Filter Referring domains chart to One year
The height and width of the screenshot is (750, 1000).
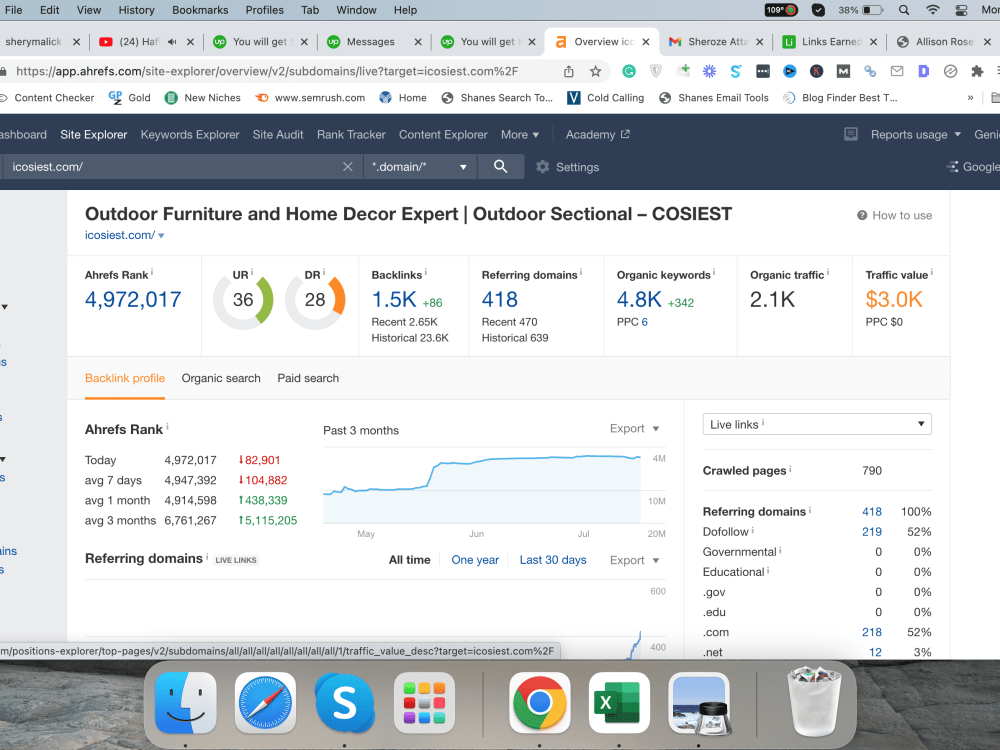point(475,560)
